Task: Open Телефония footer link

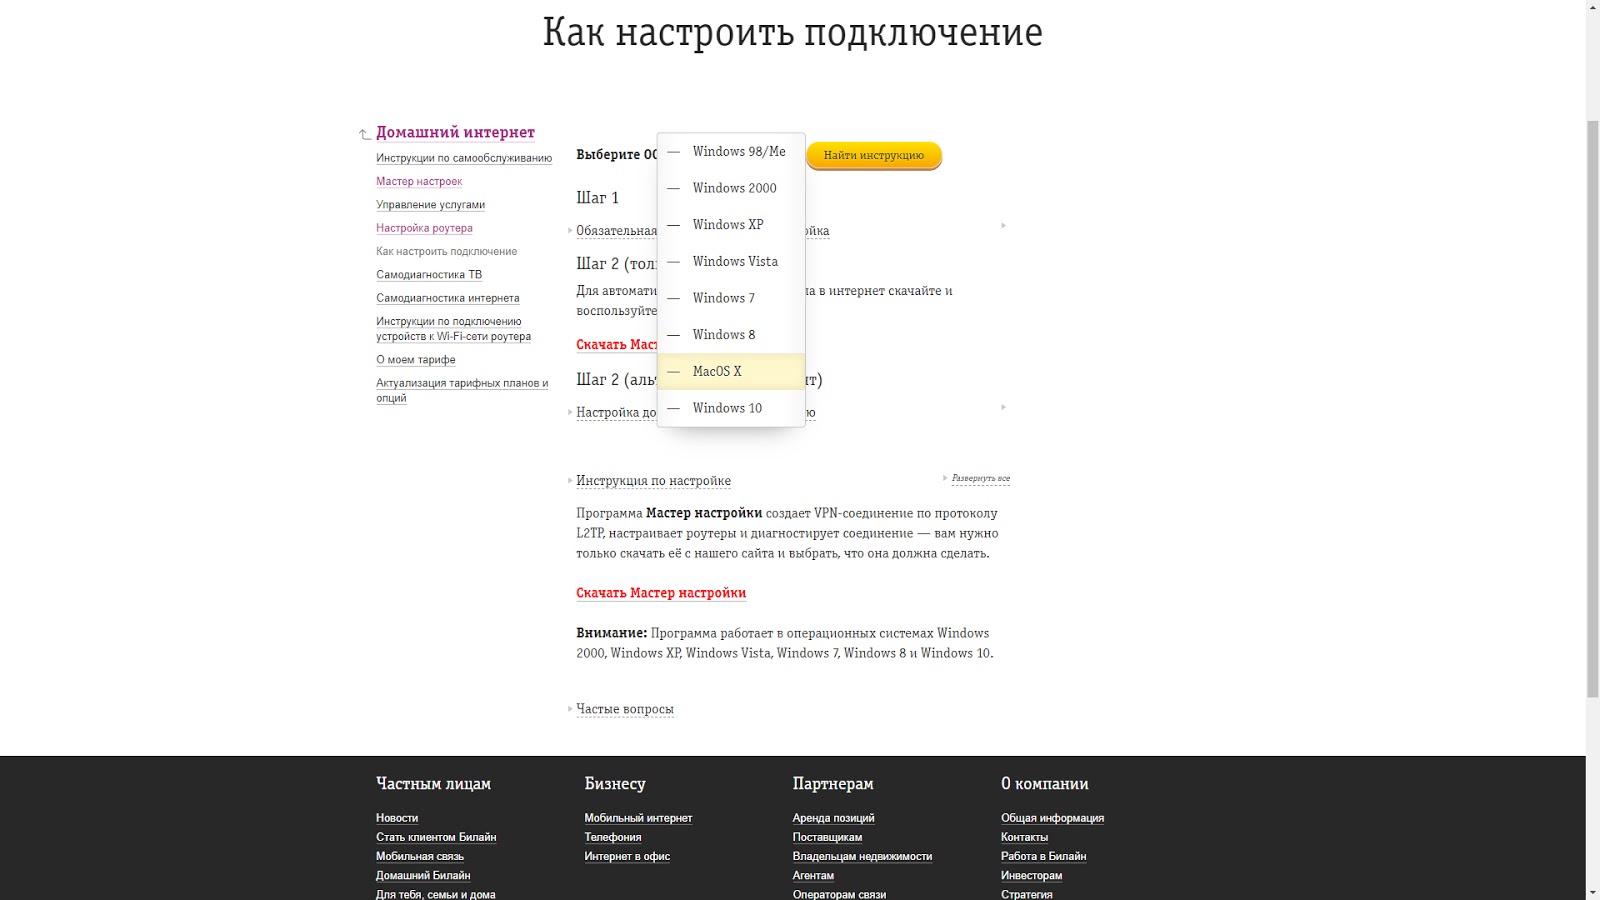Action: coord(613,837)
